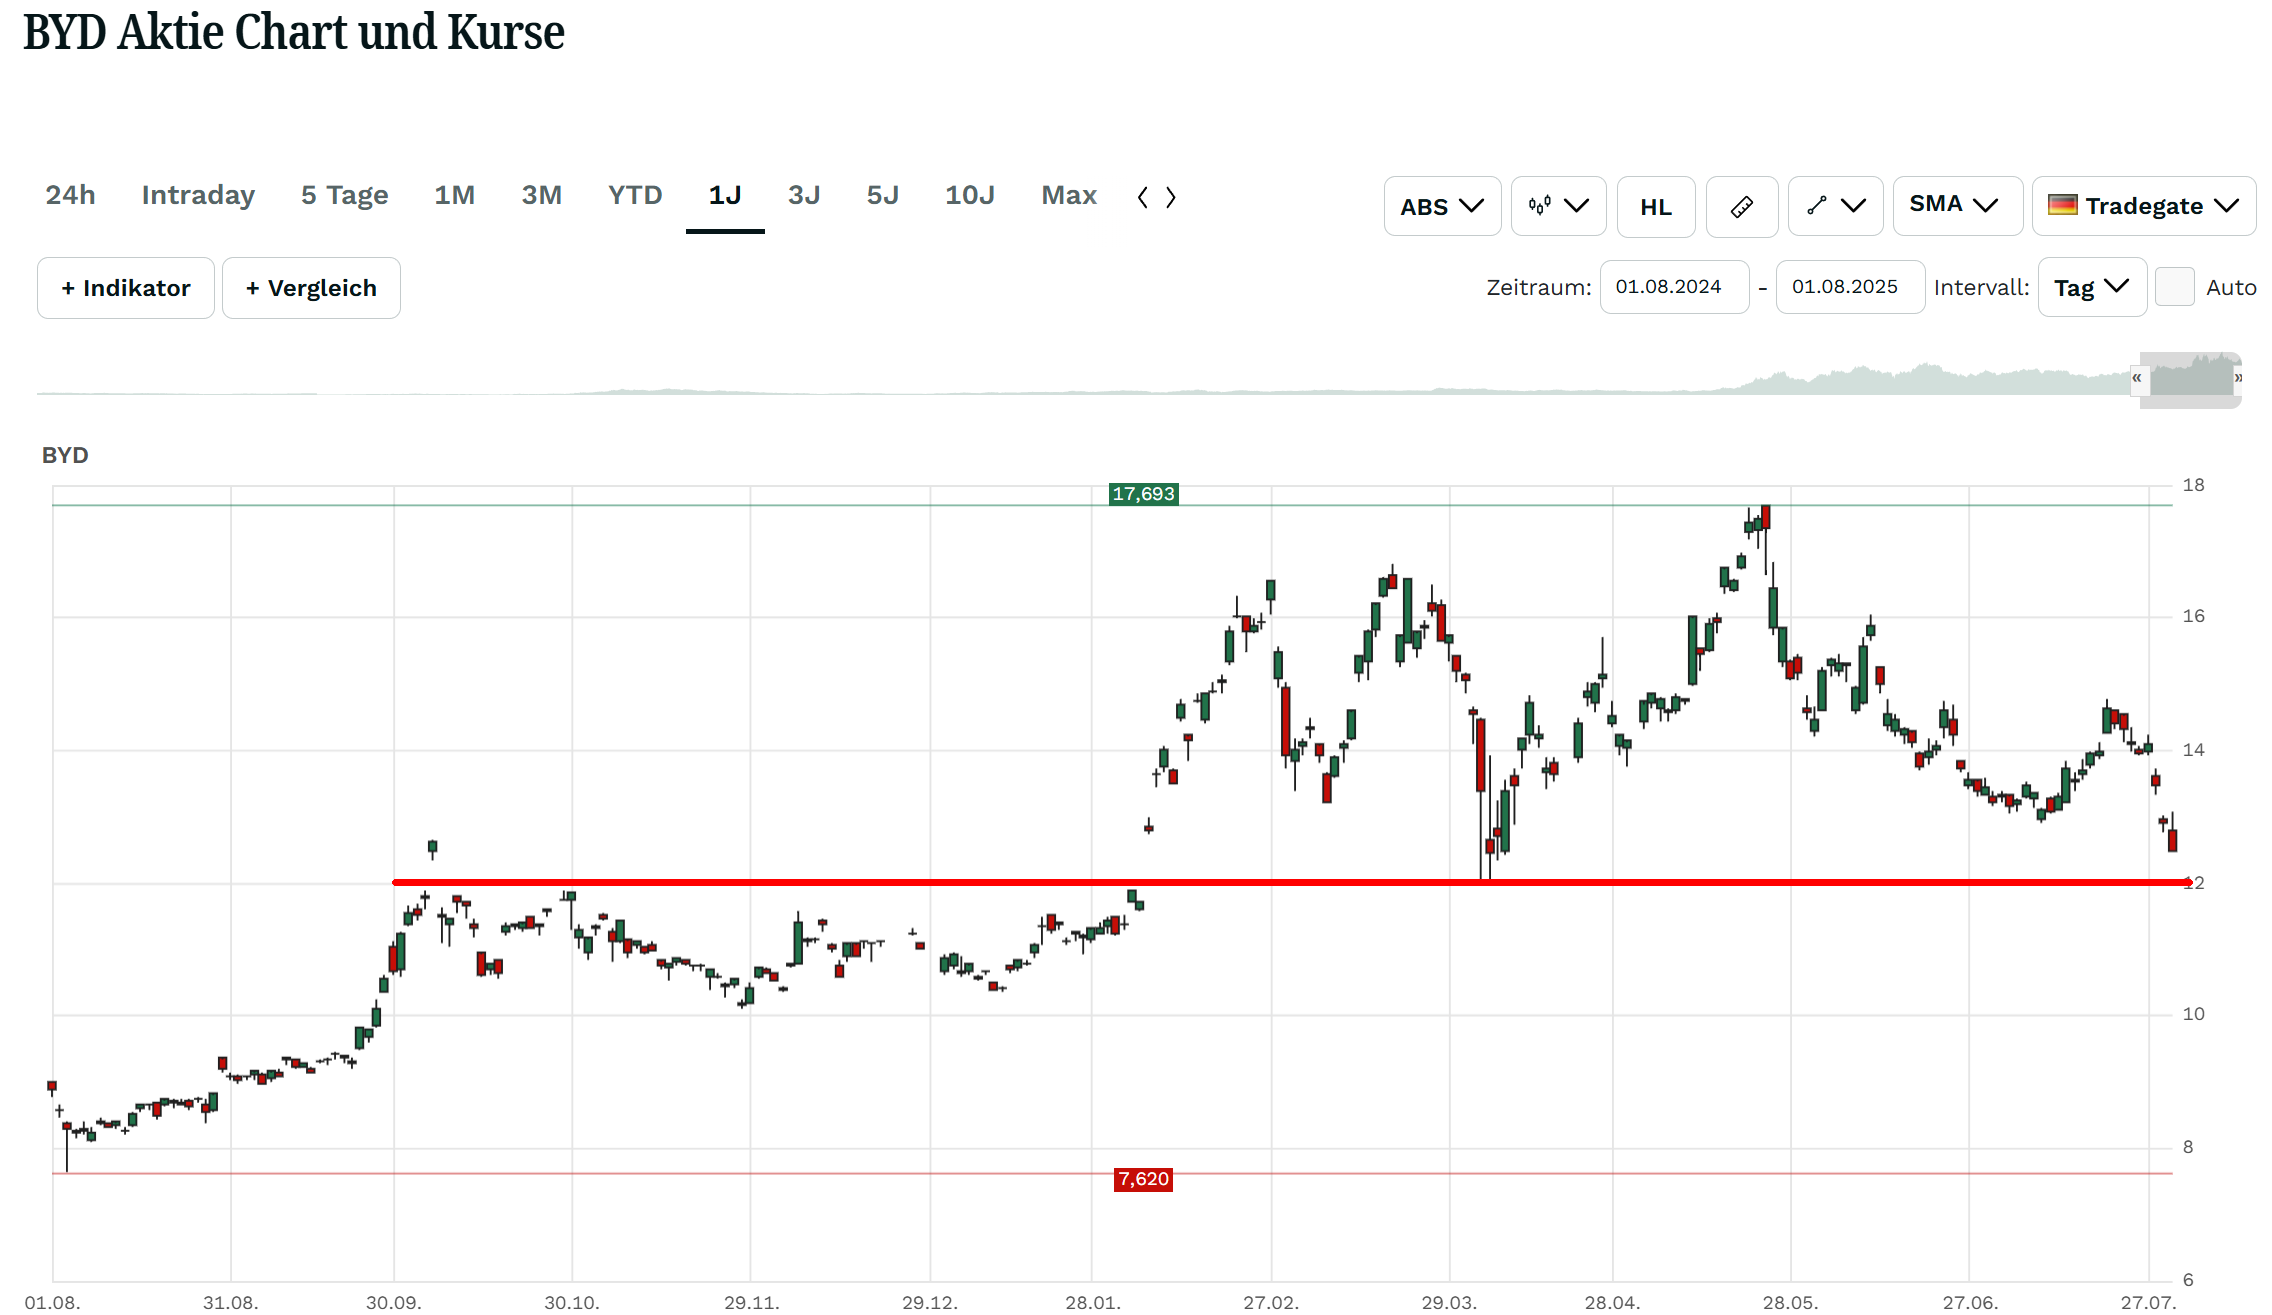
Task: Click the previous period arrow
Action: 1143,197
